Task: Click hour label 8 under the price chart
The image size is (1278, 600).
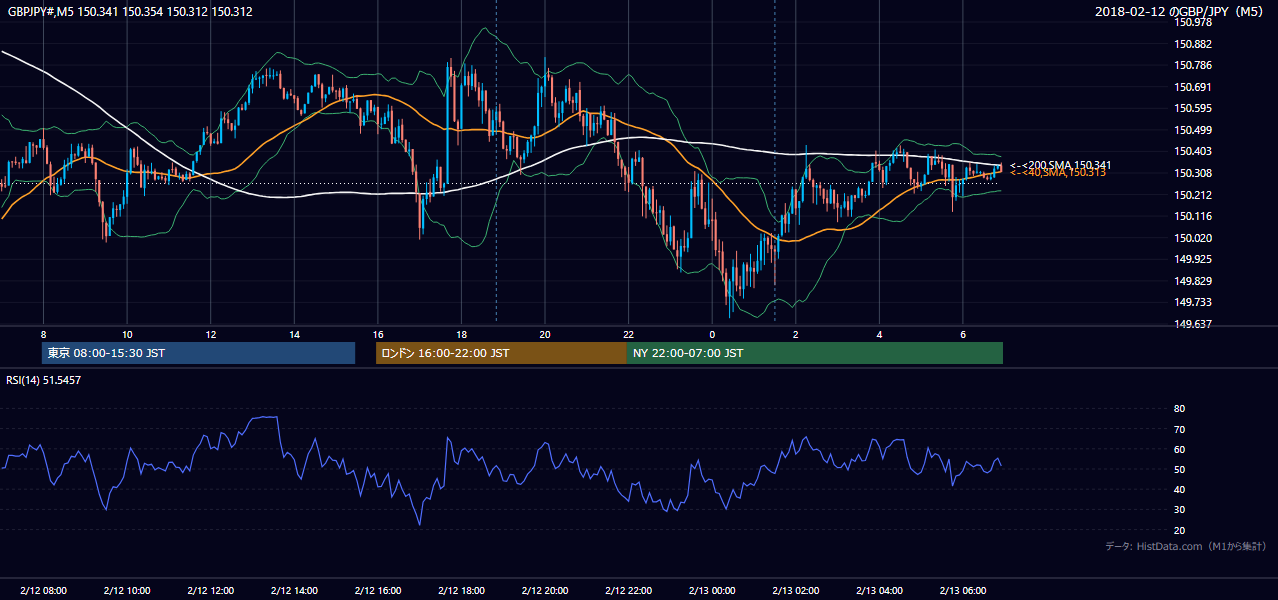Action: point(43,334)
